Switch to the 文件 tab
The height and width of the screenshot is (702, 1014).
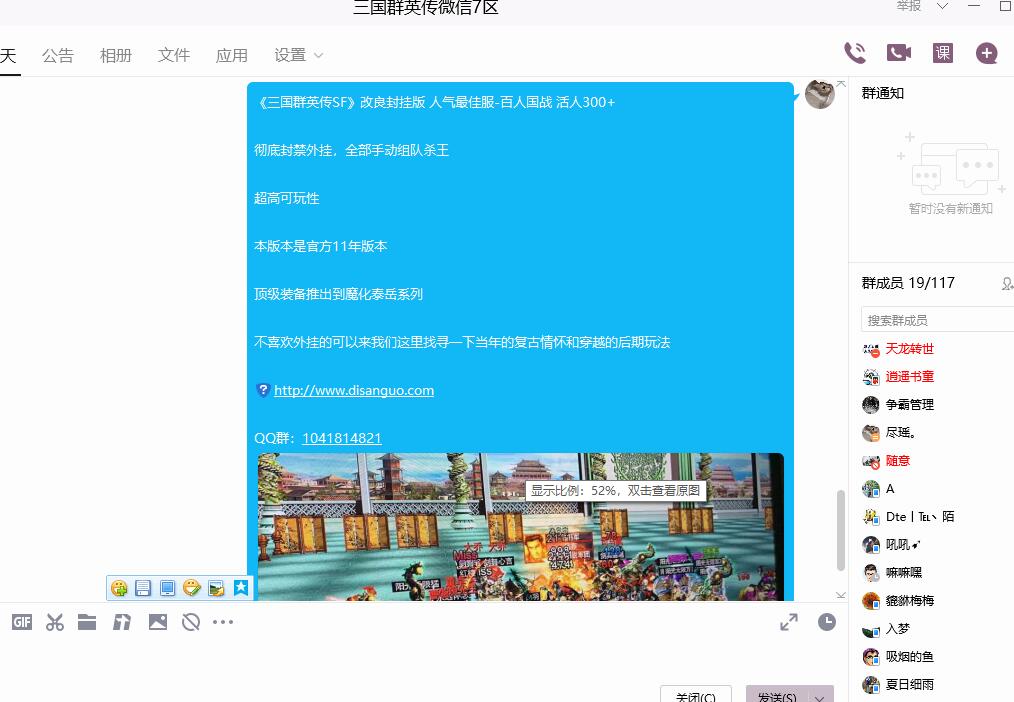coord(174,56)
